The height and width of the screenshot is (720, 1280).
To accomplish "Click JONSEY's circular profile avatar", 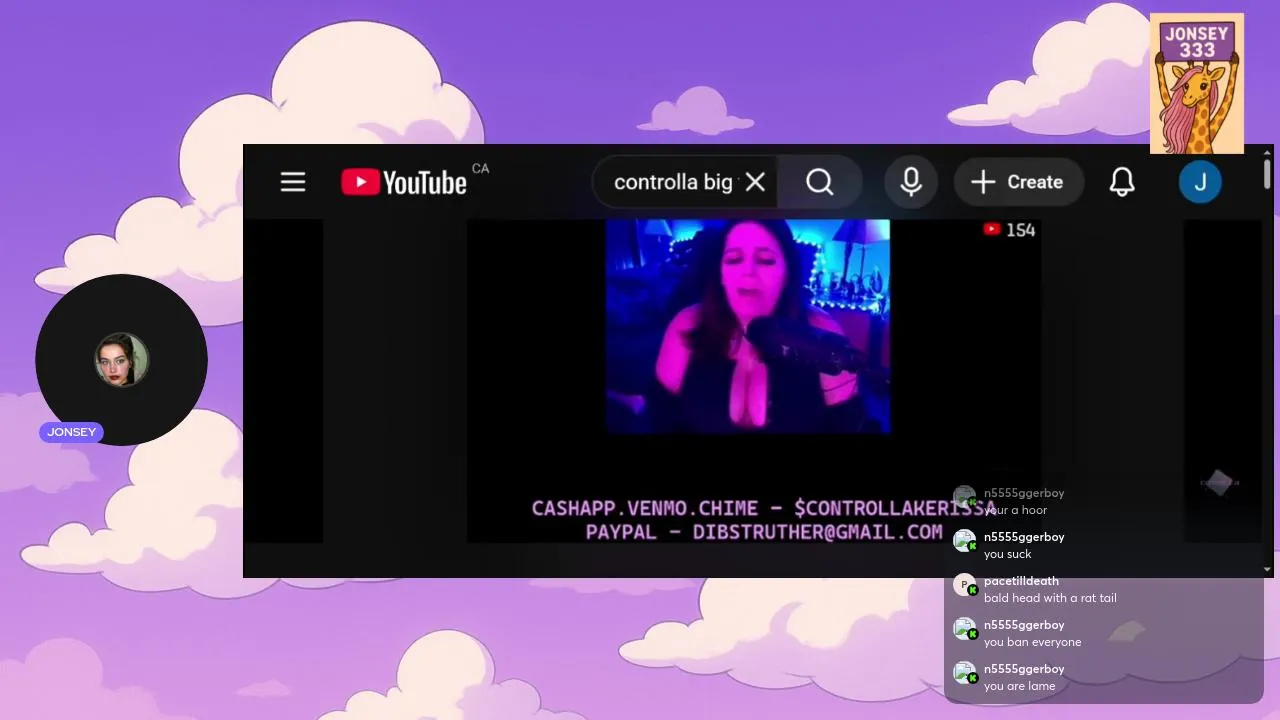I will (122, 360).
